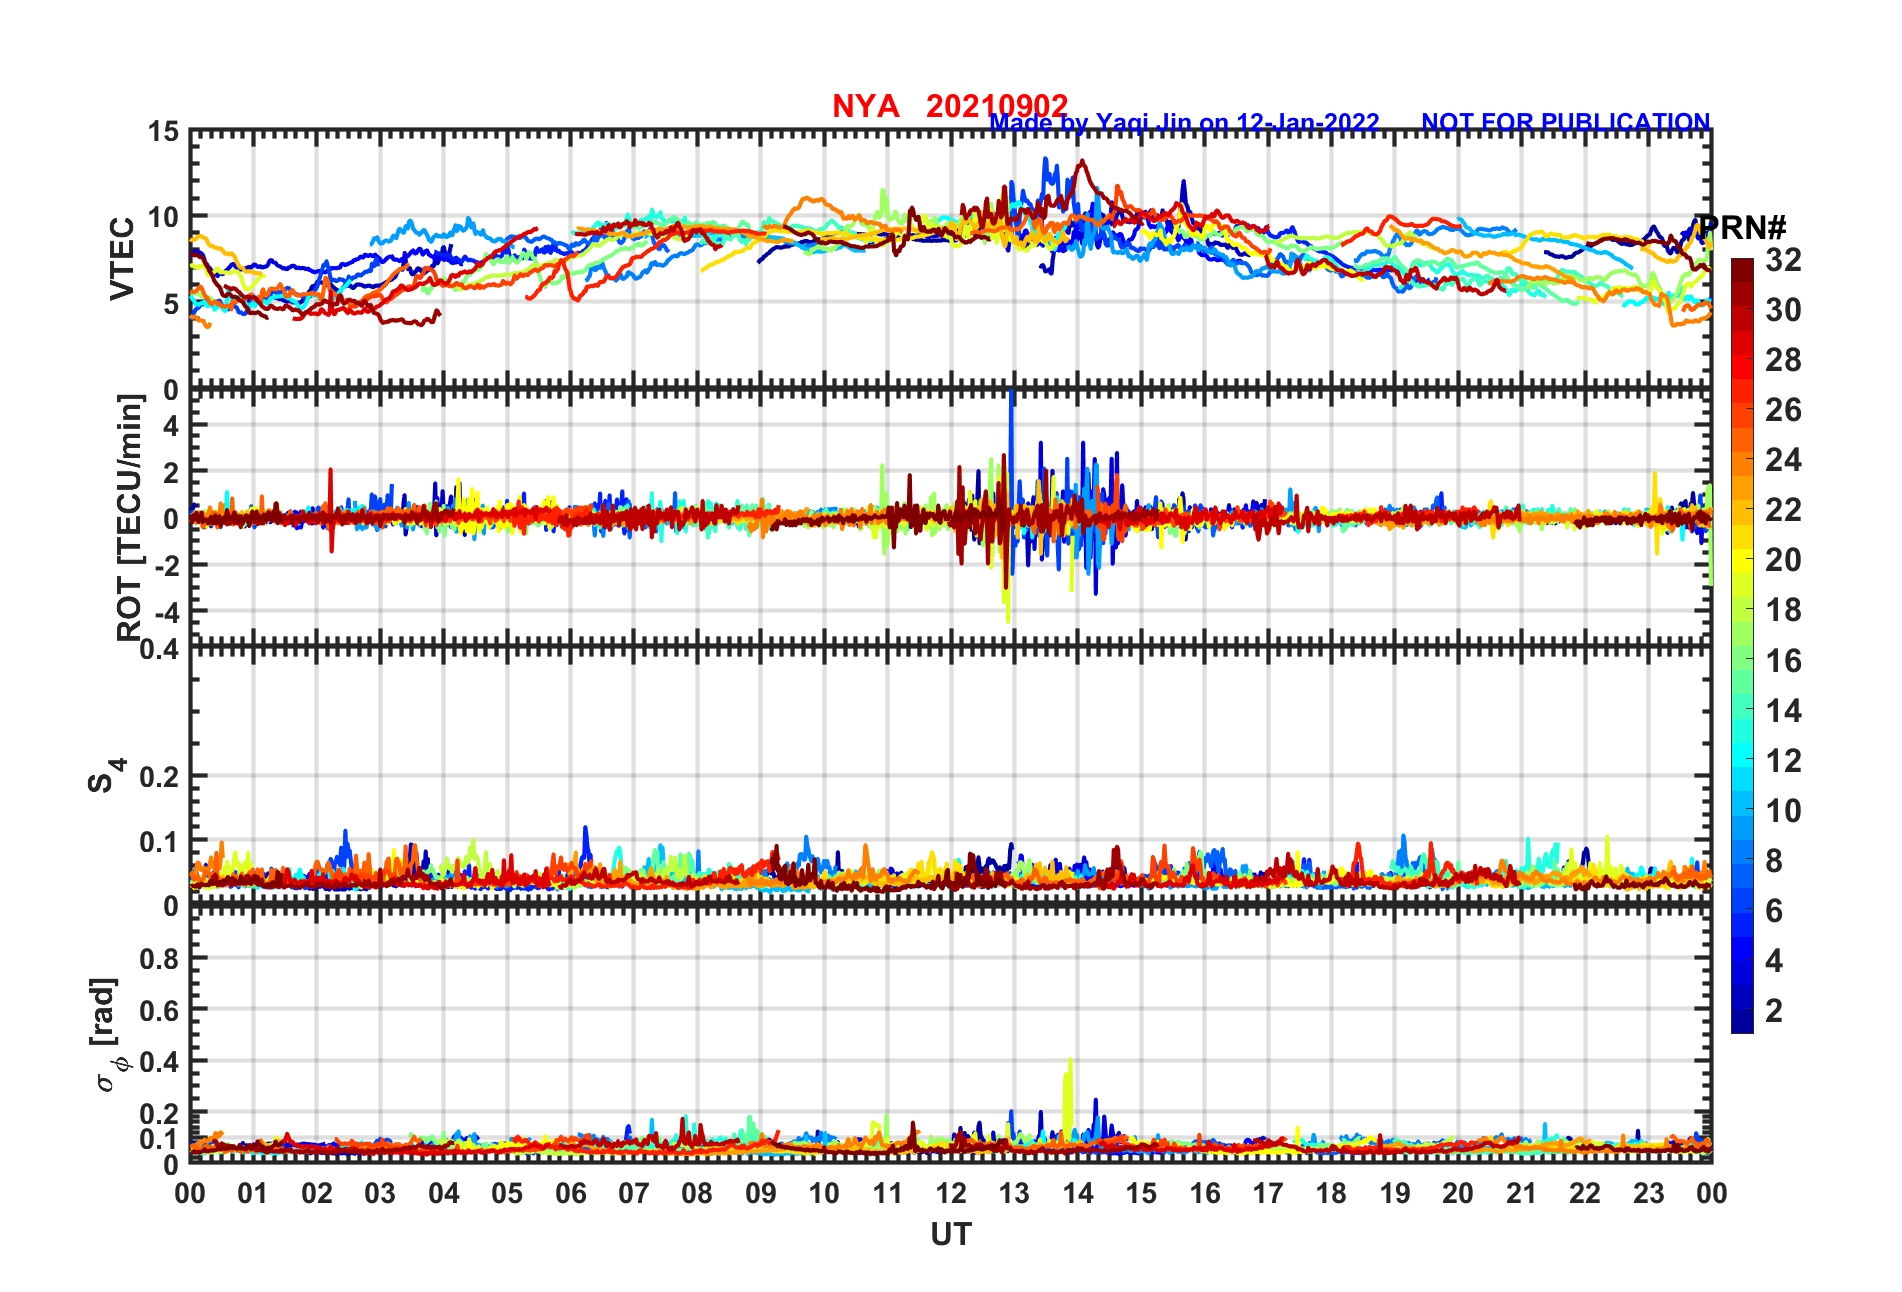1902x1292 pixels.
Task: Click the colorbar label '20'
Action: [x=1783, y=560]
